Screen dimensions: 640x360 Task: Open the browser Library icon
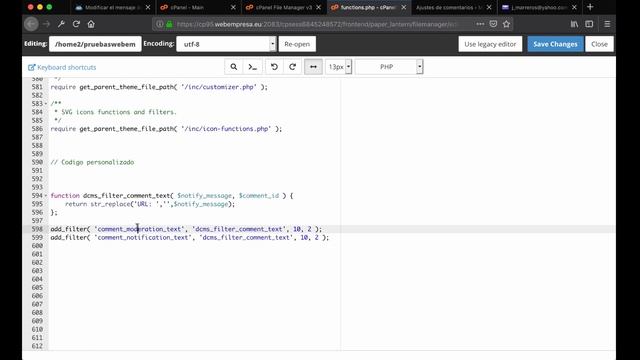(x=574, y=24)
